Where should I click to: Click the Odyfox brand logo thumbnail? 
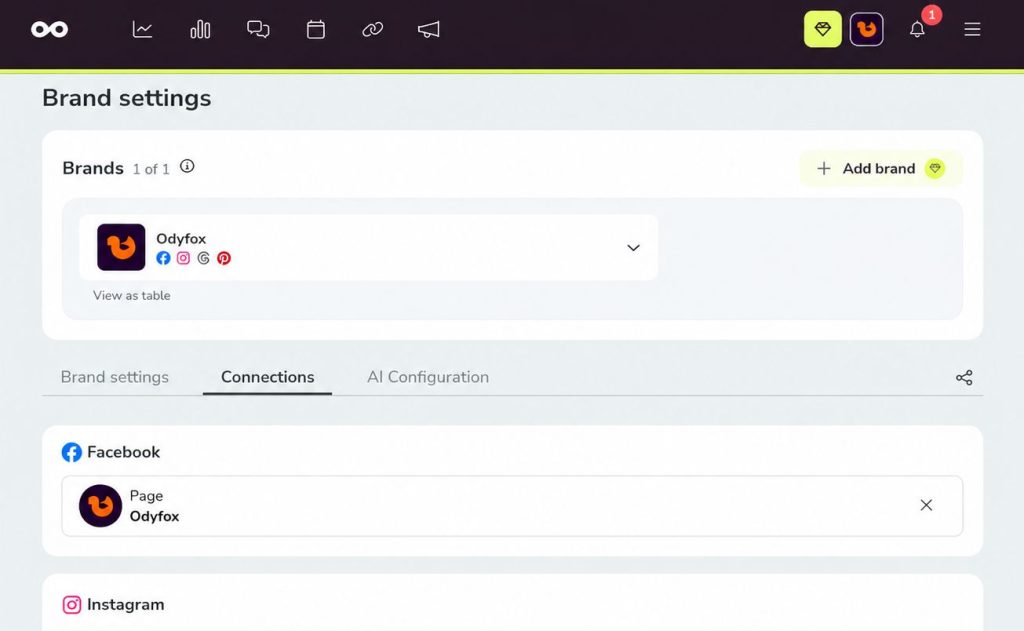[x=121, y=247]
